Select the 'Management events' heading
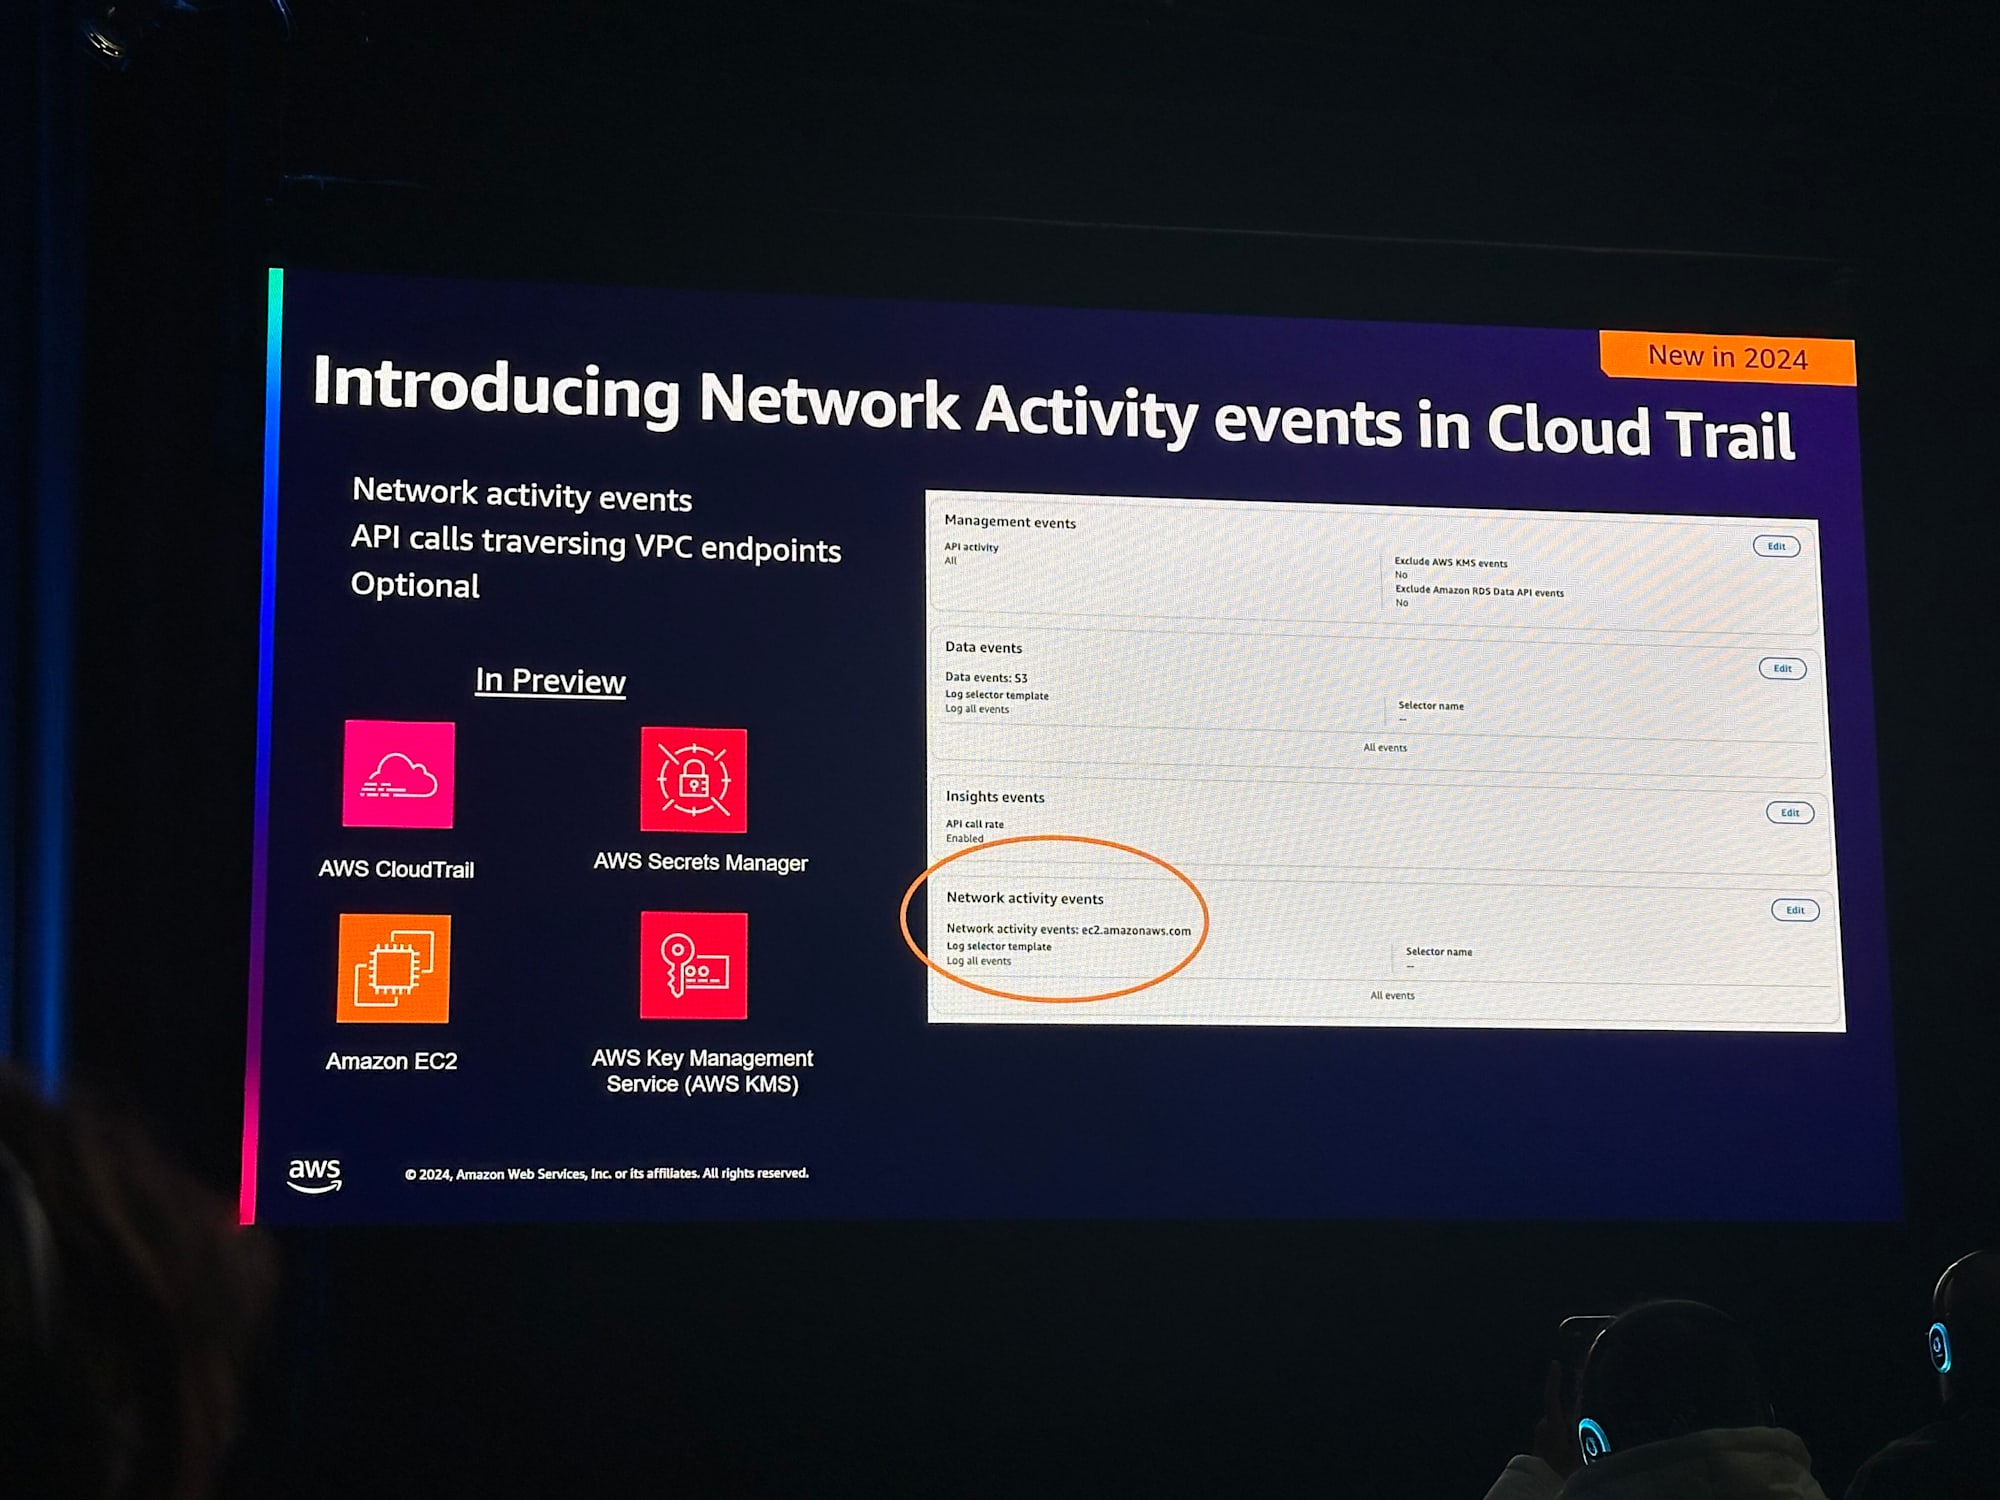 click(1010, 521)
